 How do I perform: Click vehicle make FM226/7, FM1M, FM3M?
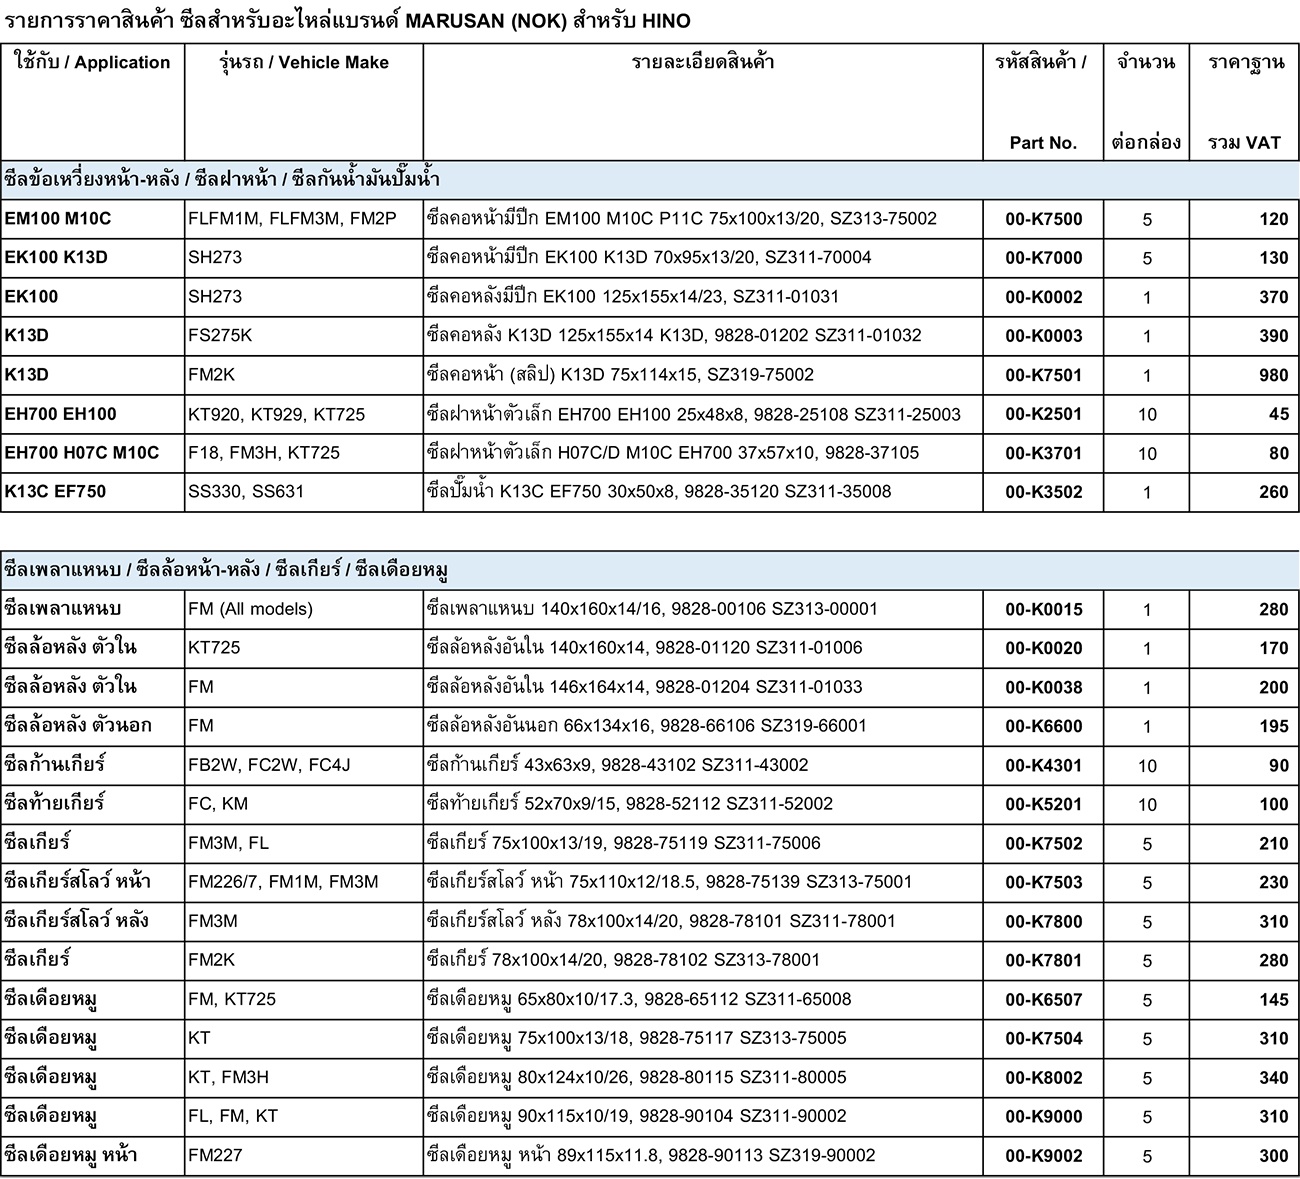(283, 881)
